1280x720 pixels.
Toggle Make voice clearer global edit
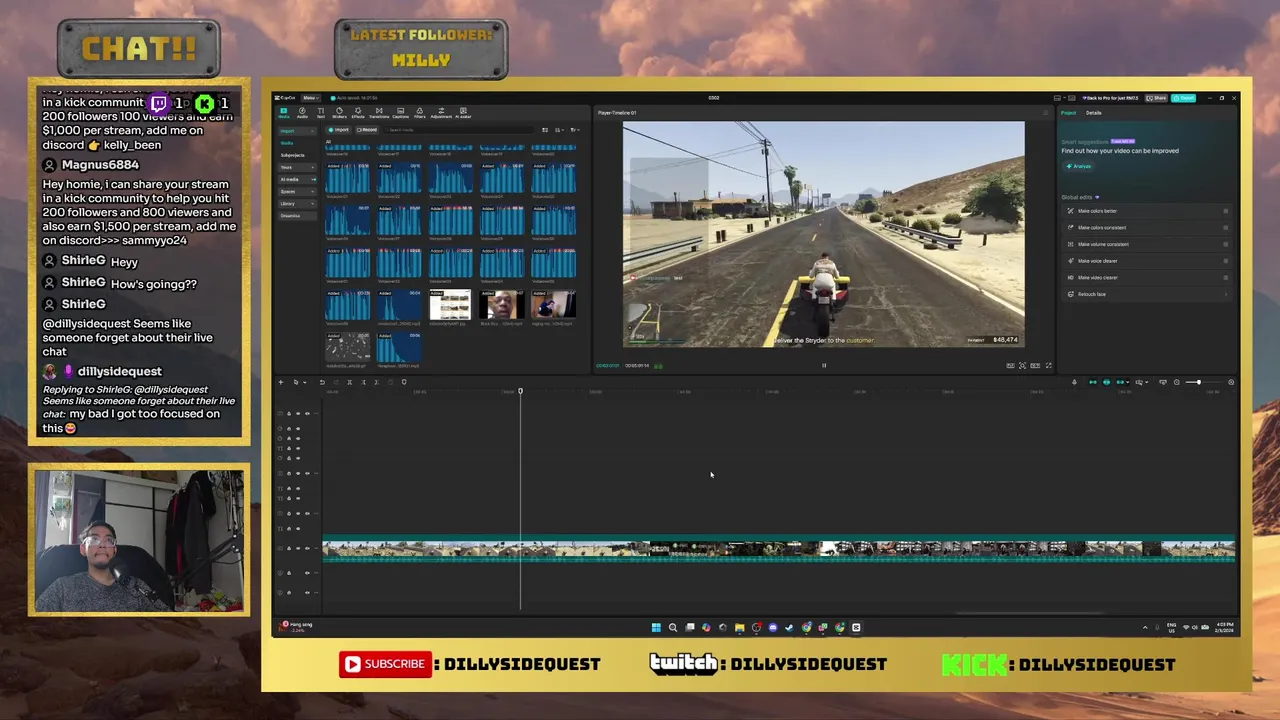tap(1226, 261)
